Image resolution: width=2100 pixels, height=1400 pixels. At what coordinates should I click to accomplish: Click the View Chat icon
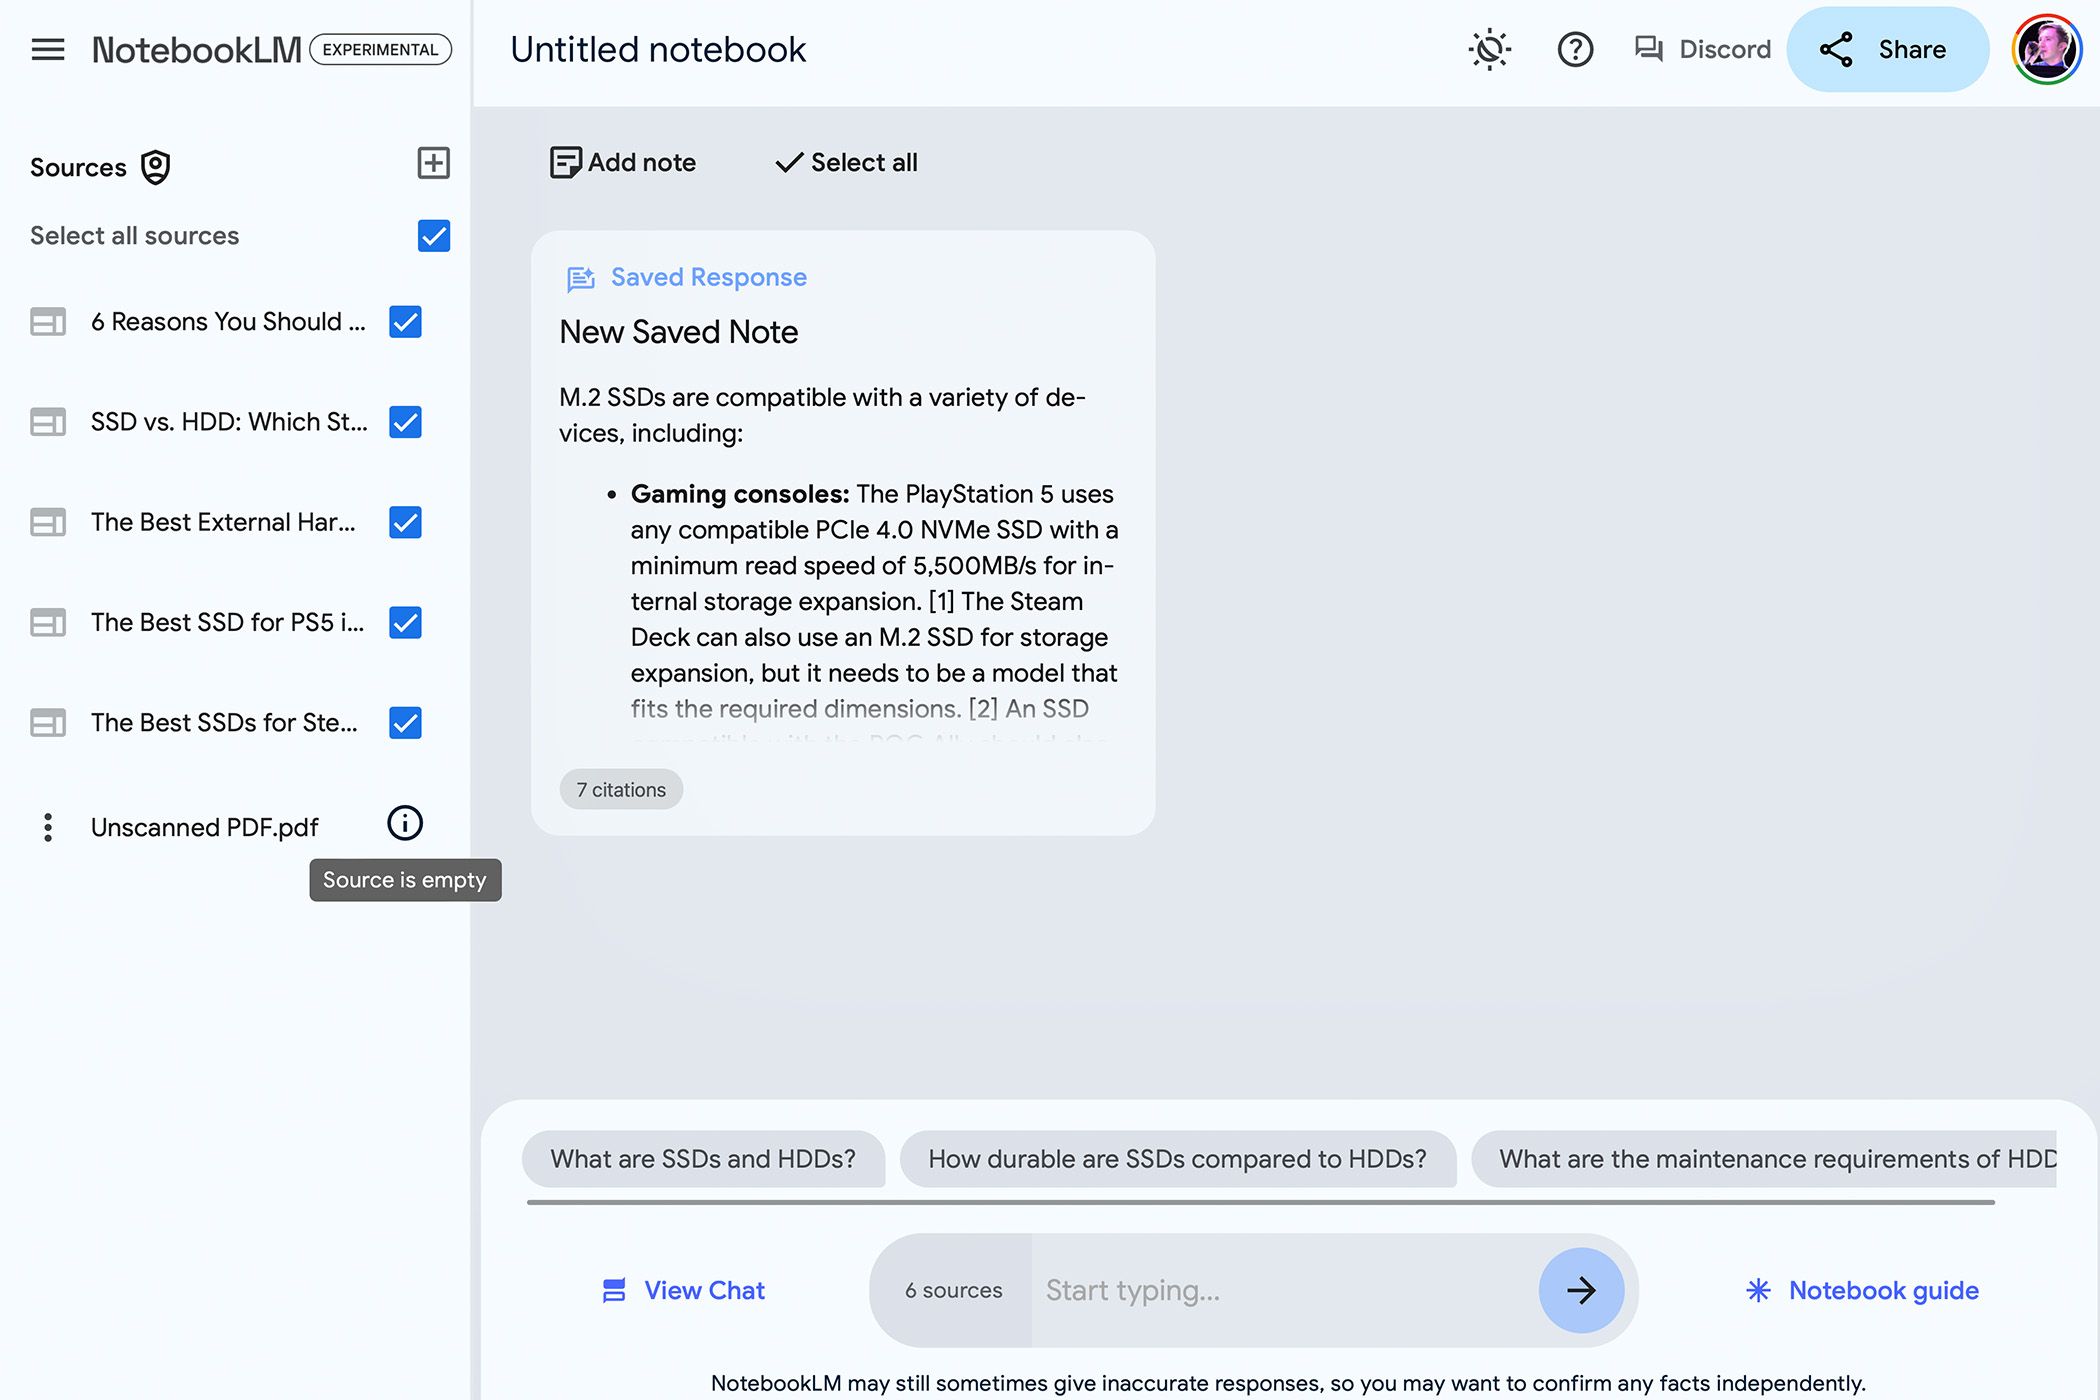614,1289
